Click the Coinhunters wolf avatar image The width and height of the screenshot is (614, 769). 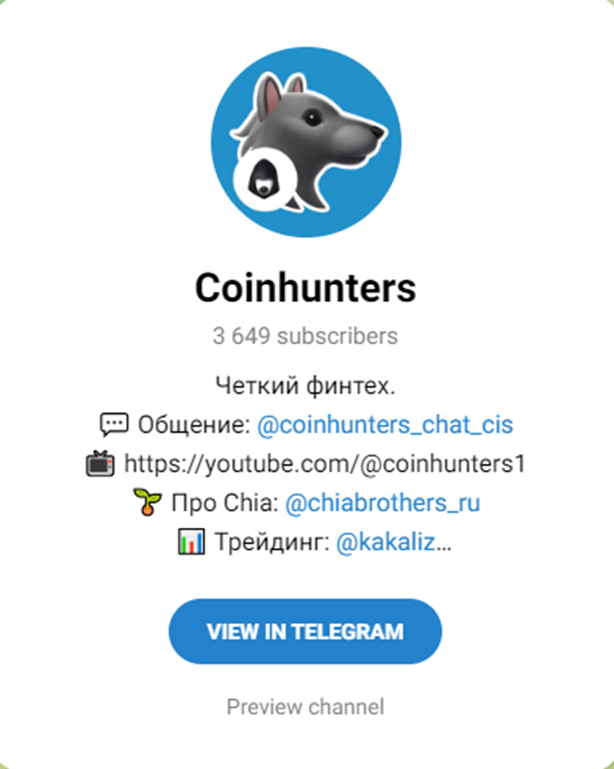306,142
